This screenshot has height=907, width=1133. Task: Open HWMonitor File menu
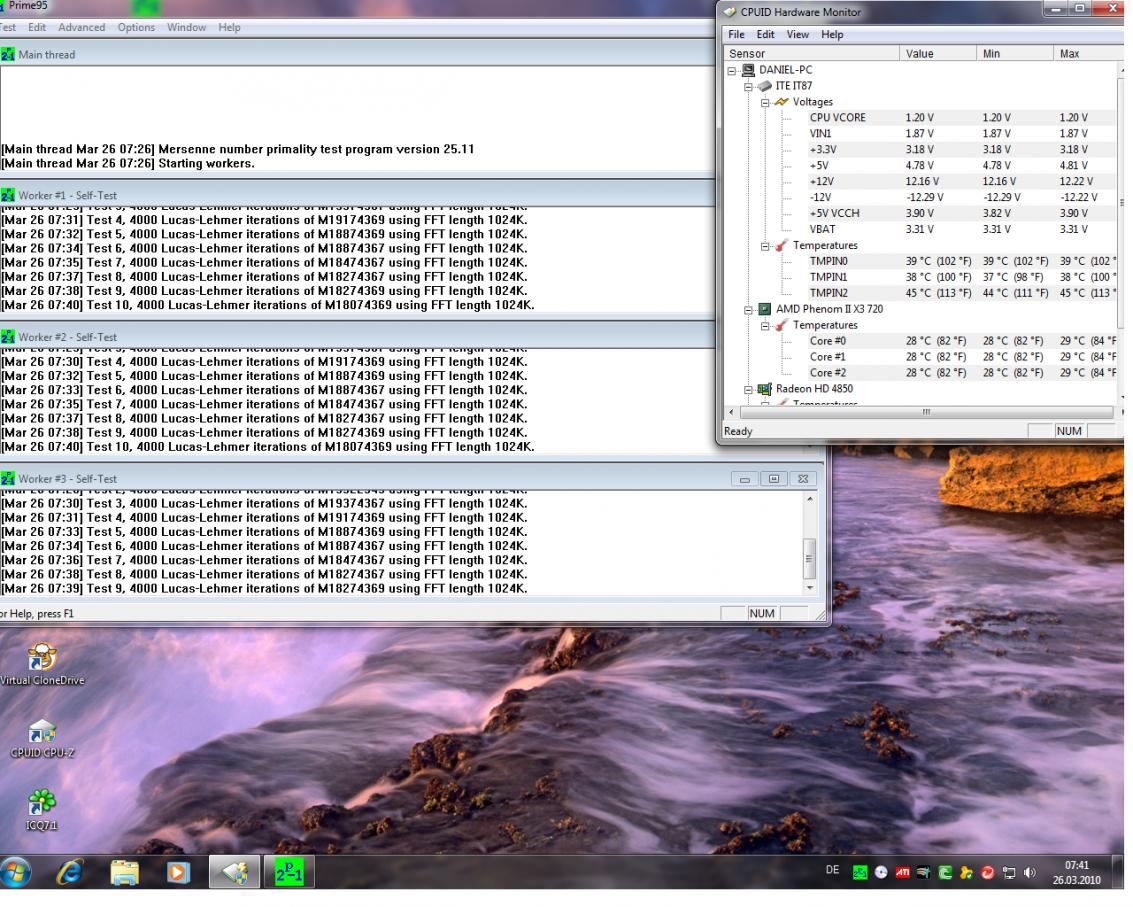pos(736,35)
